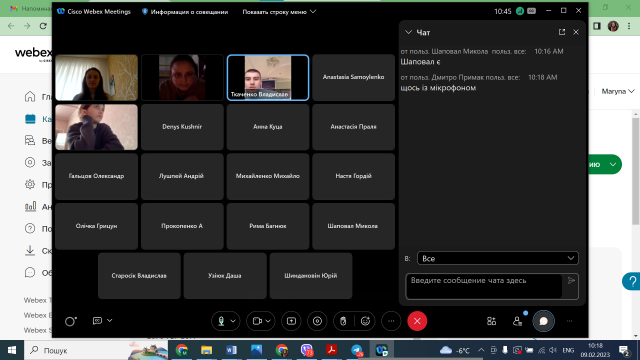Open analytics chart icon in sidebar
Image resolution: width=640 pixels, height=360 pixels.
click(30, 207)
